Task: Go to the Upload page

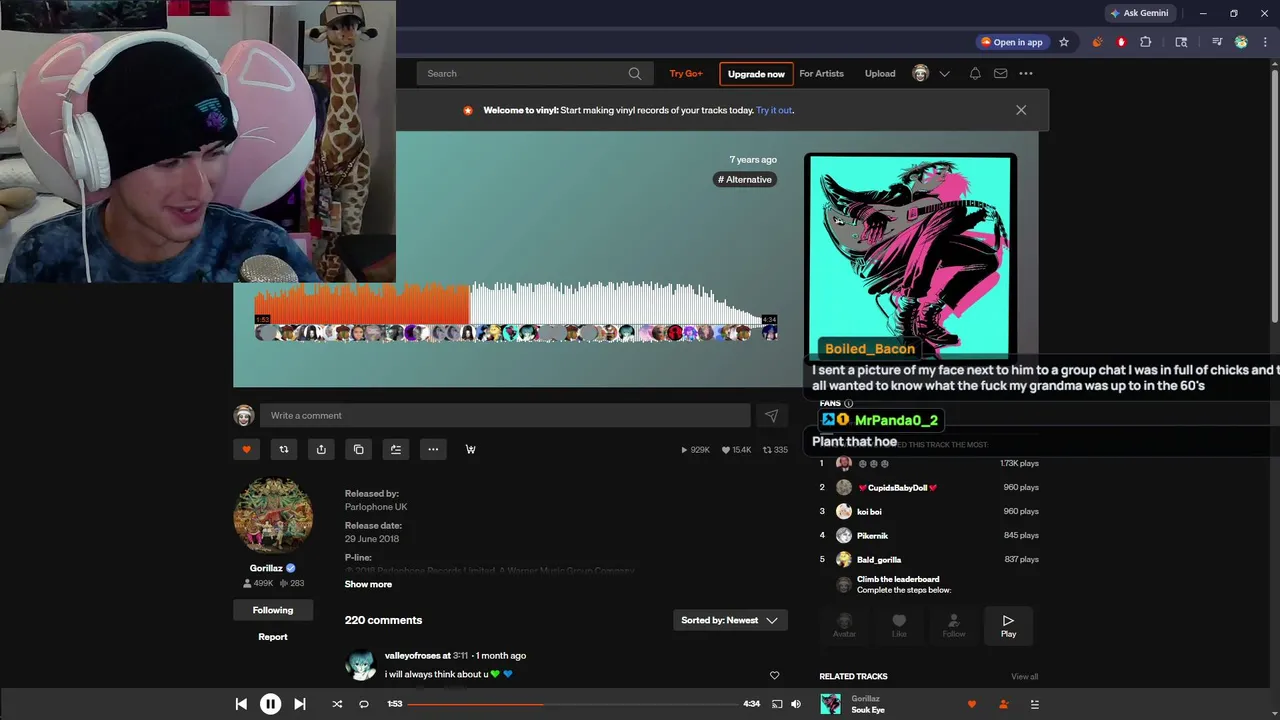Action: (x=880, y=73)
